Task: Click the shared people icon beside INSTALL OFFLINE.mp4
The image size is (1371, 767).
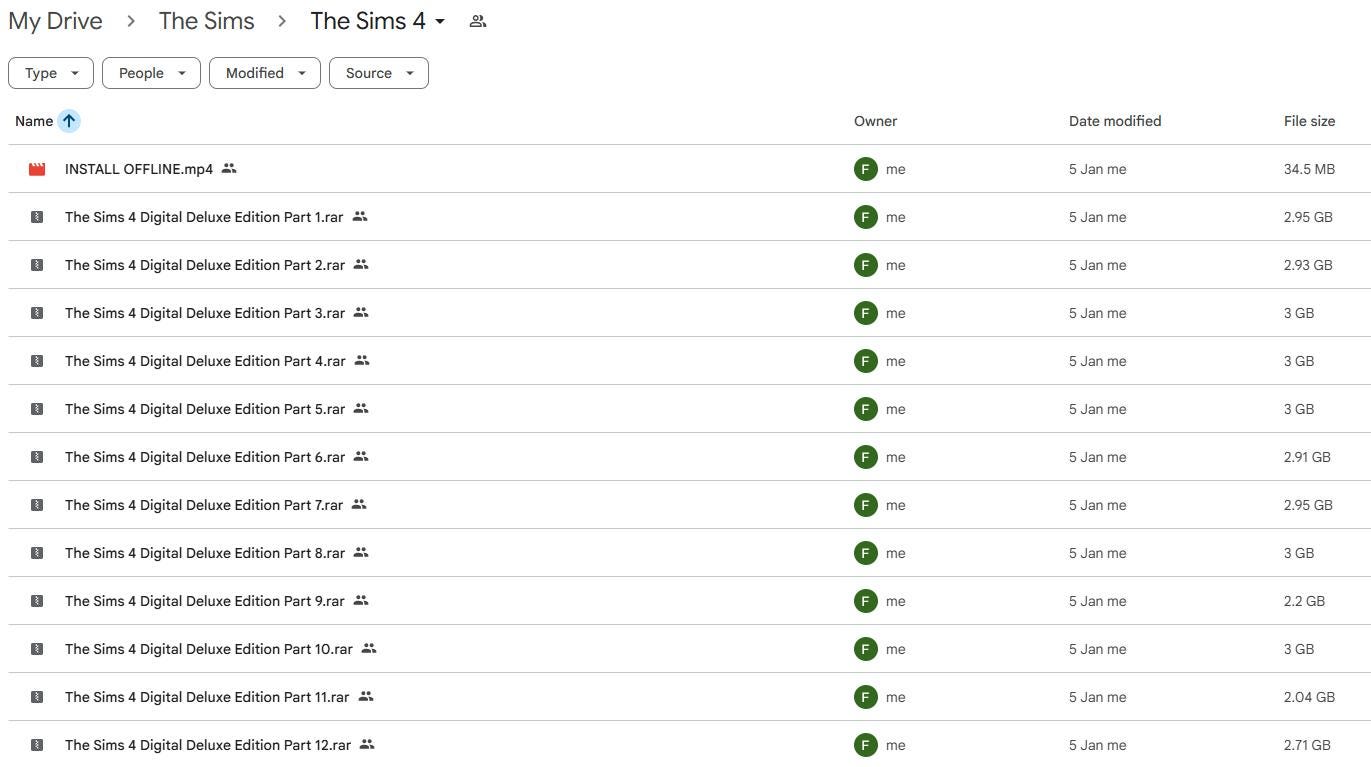Action: (228, 168)
